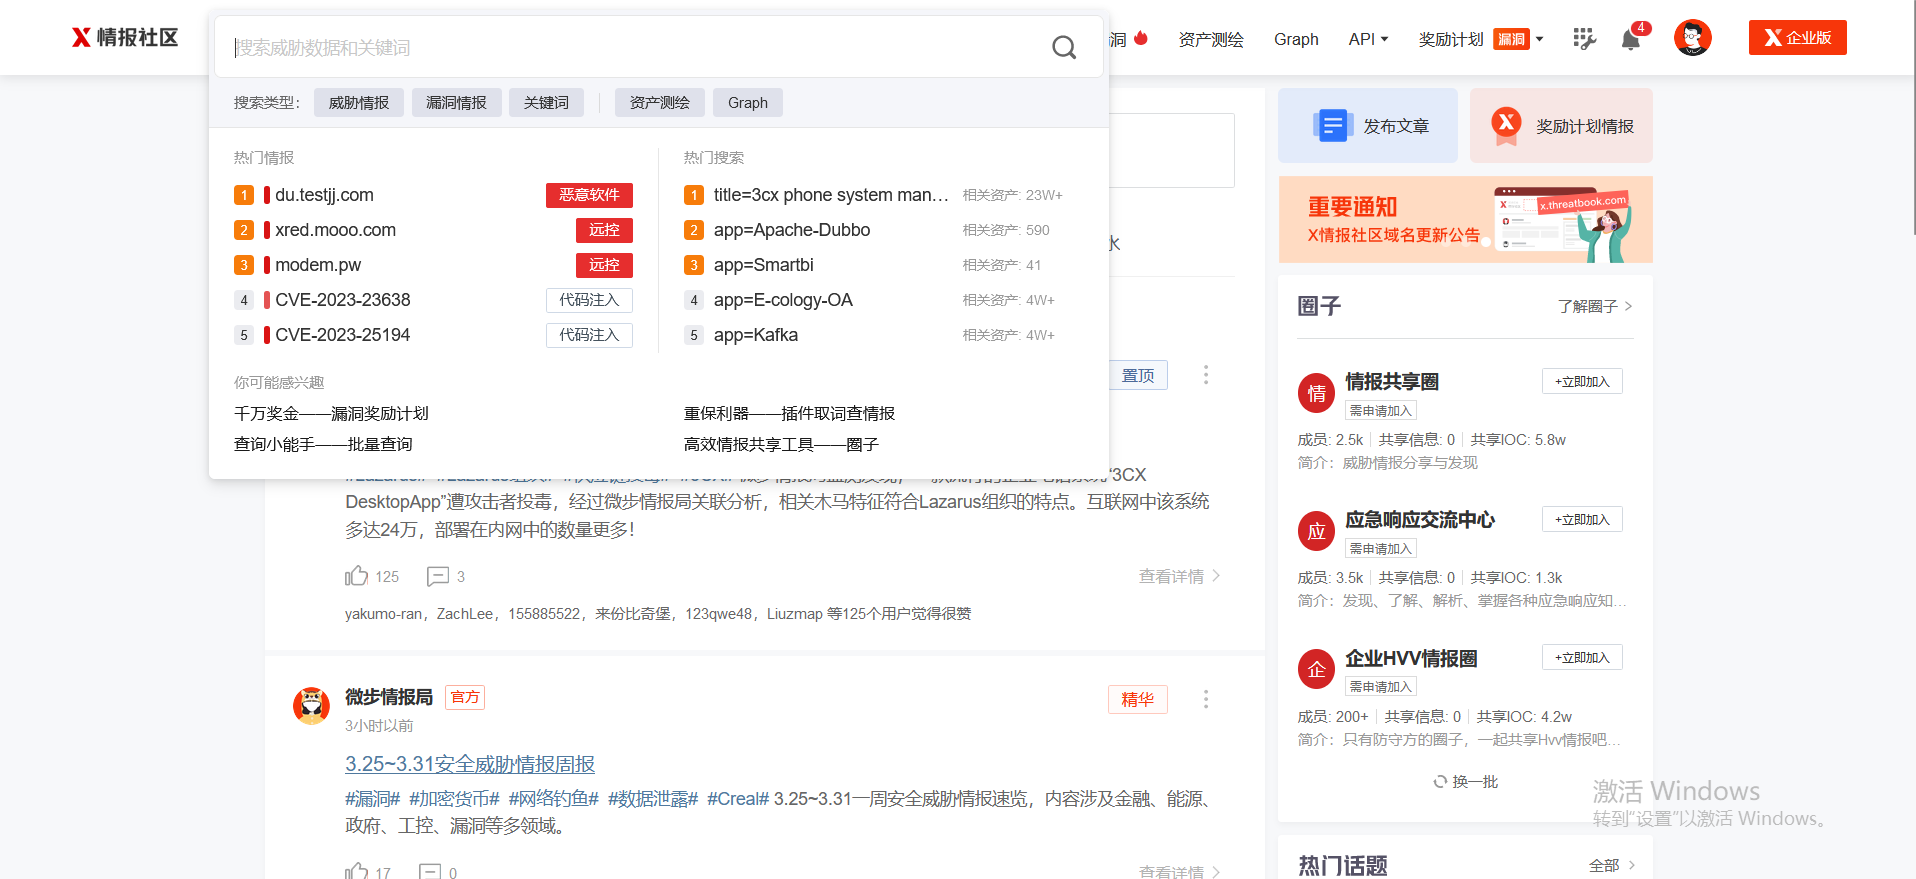Viewport: 1916px width, 879px height.
Task: Open the user avatar menu
Action: click(x=1692, y=38)
